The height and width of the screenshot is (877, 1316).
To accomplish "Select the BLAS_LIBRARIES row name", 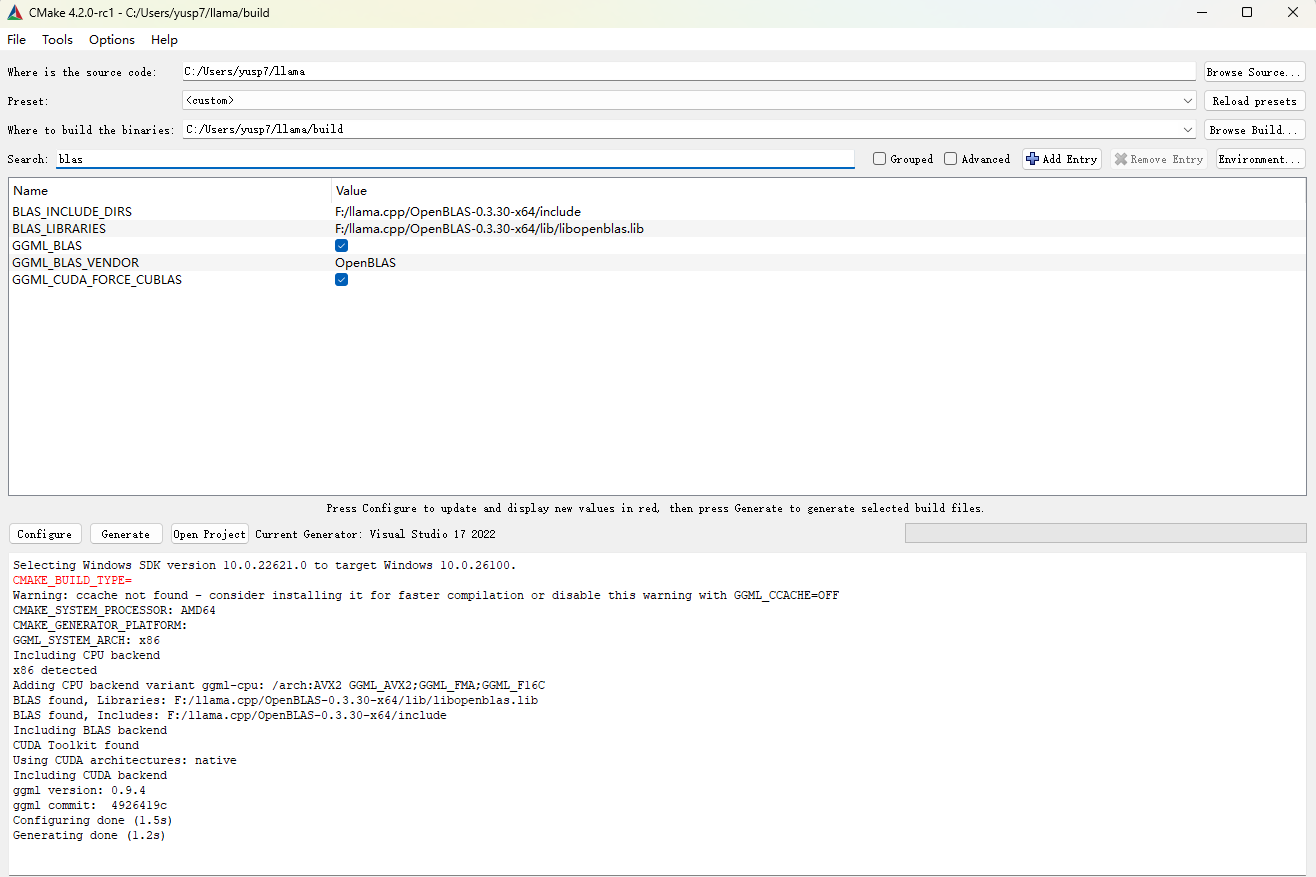I will [x=59, y=229].
